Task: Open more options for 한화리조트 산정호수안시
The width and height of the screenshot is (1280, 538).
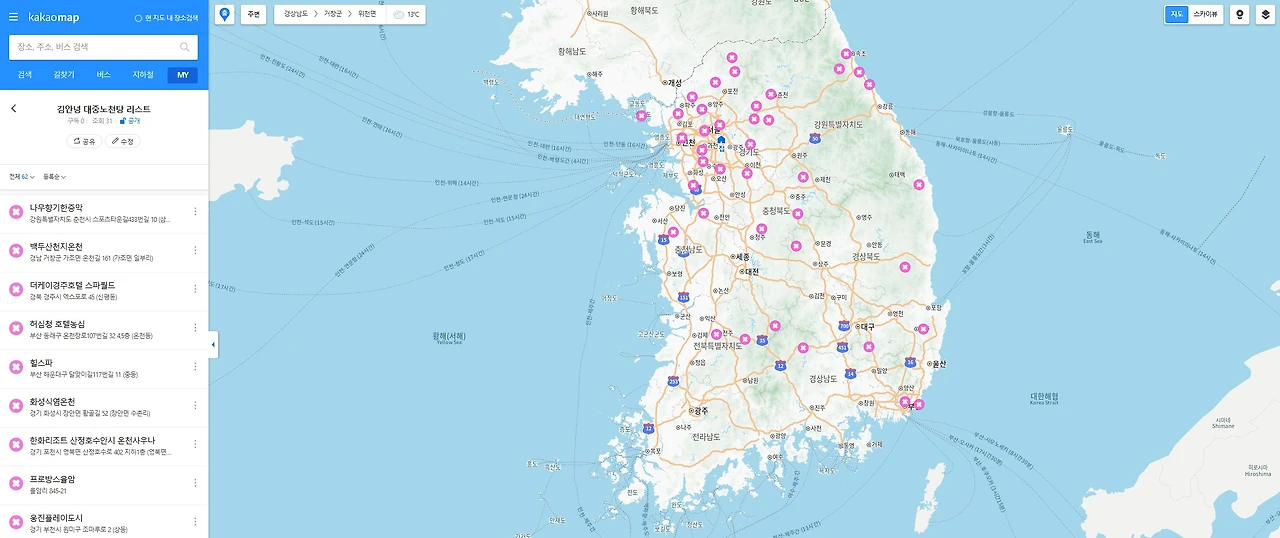Action: (x=195, y=445)
